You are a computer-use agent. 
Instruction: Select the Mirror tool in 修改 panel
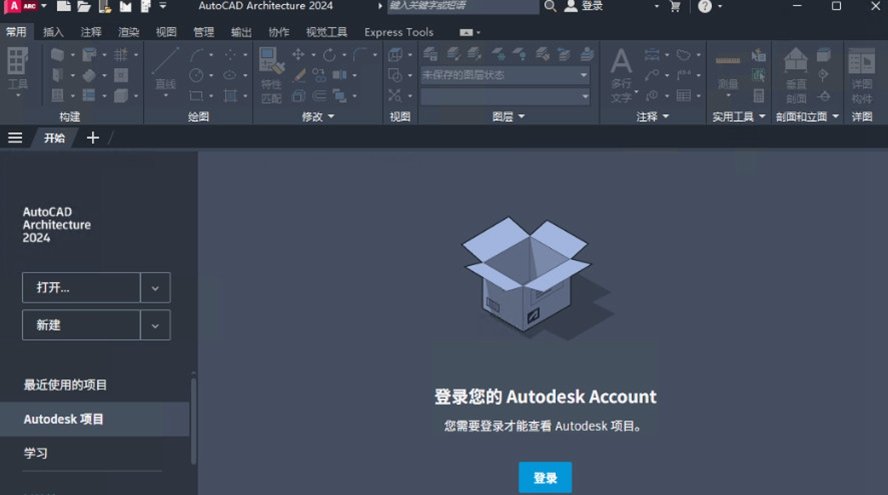pos(339,75)
